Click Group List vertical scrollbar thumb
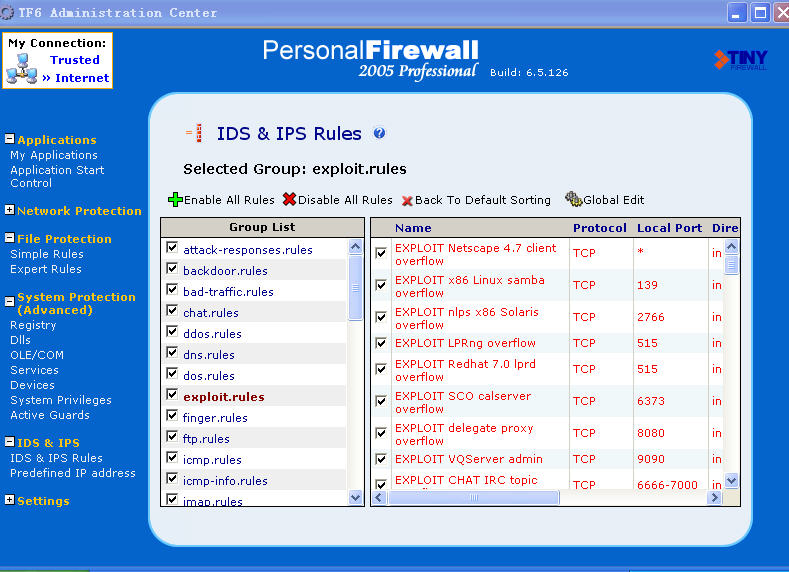Viewport: 789px width, 572px height. [x=355, y=287]
